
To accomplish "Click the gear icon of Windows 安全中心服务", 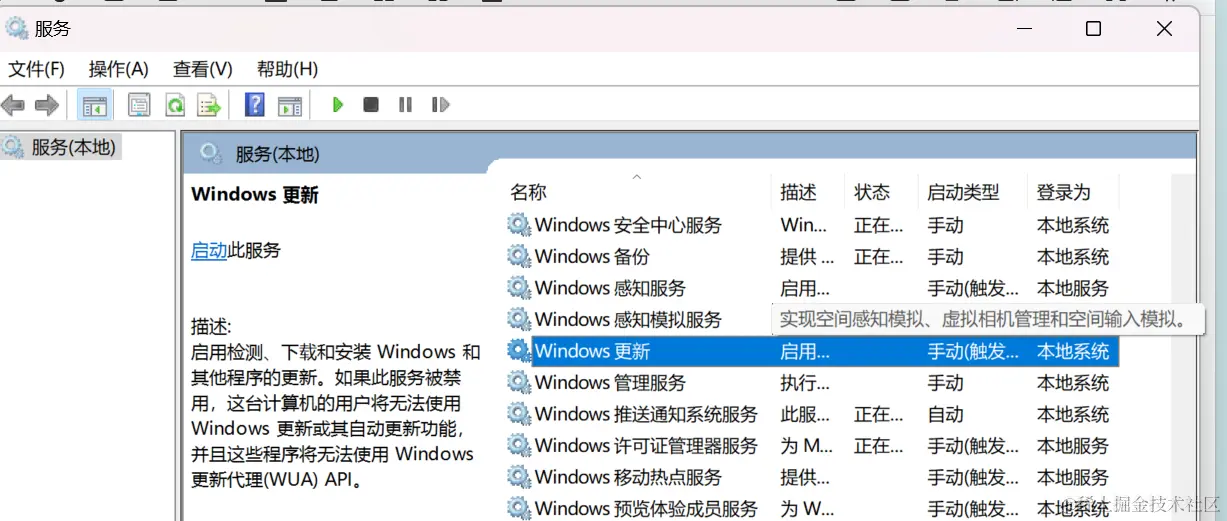I will [519, 225].
